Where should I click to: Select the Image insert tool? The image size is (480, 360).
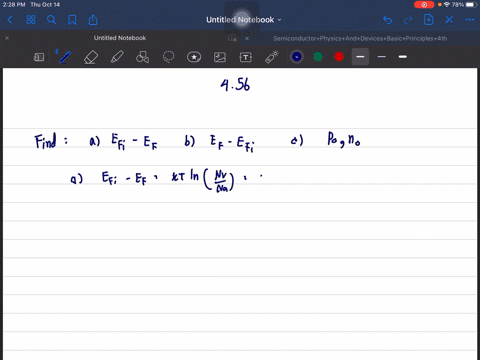point(220,57)
